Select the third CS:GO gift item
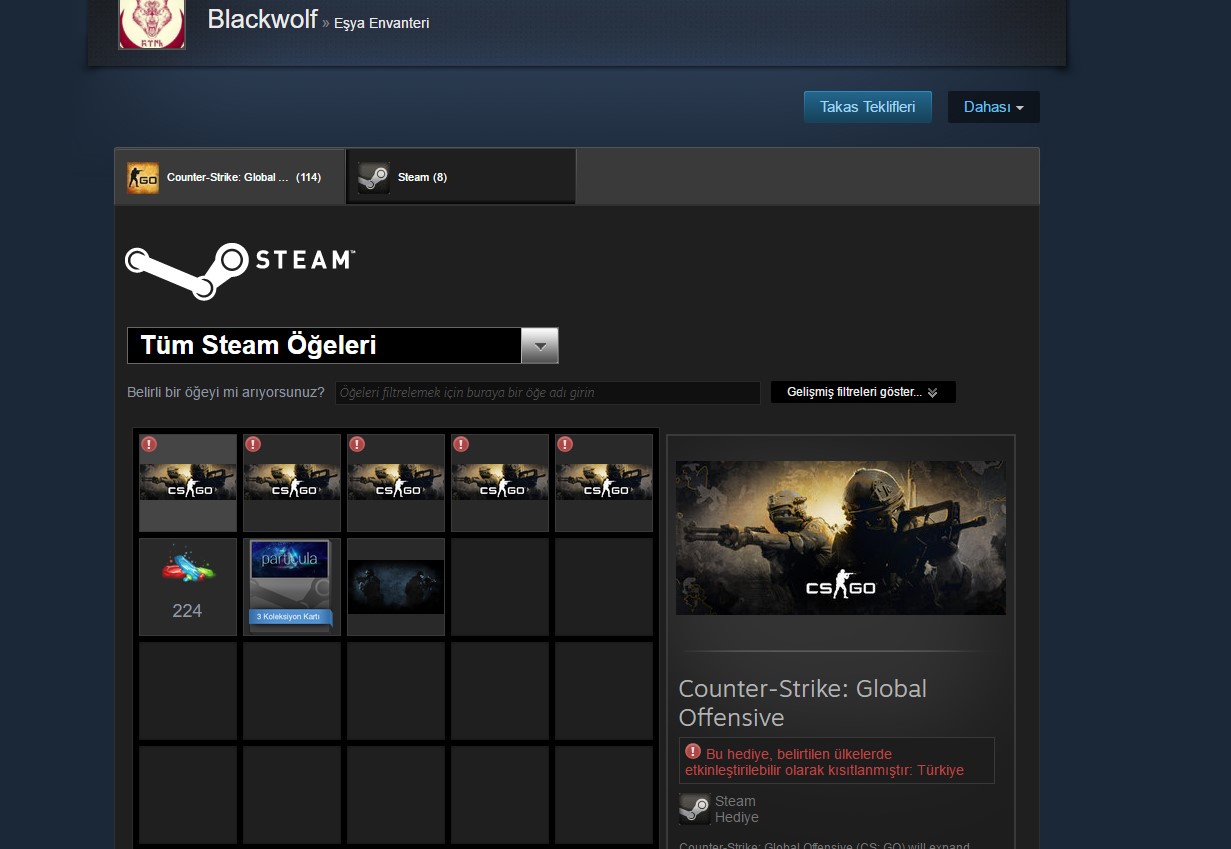The width and height of the screenshot is (1231, 849). click(396, 482)
